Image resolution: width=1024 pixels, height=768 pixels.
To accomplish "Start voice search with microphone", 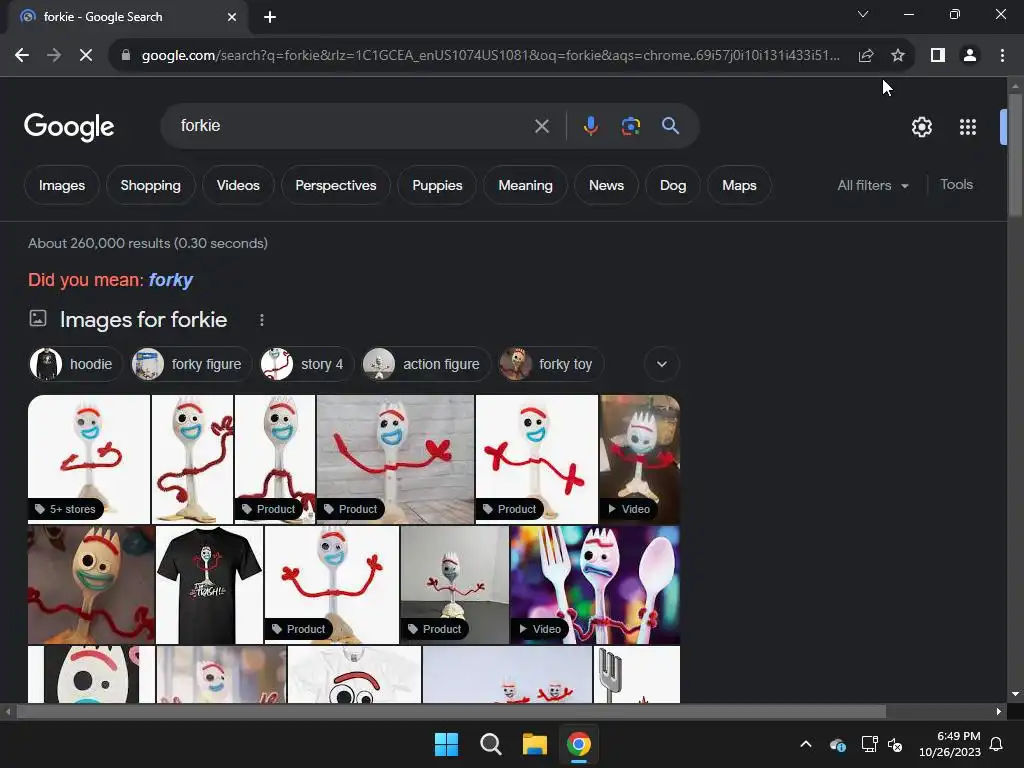I will (x=590, y=126).
